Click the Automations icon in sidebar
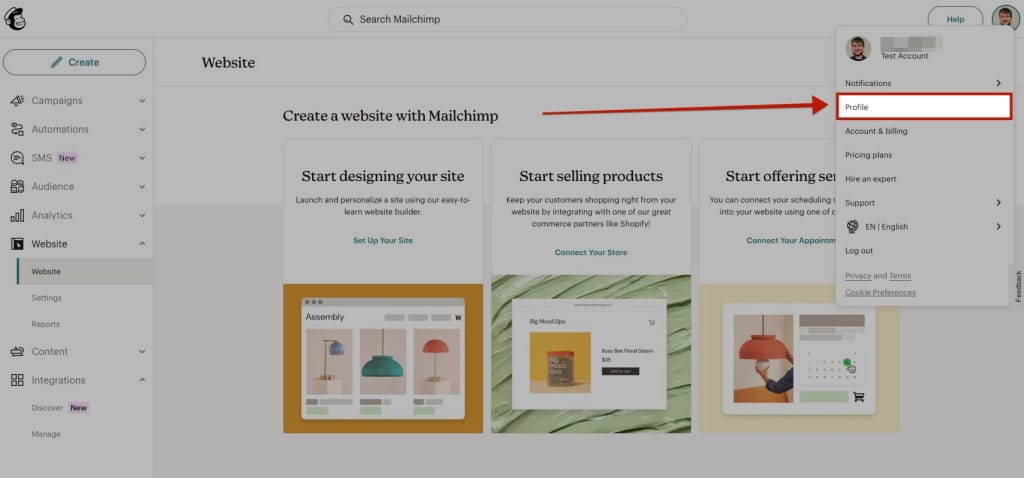Viewport: 1024px width, 478px height. tap(18, 129)
